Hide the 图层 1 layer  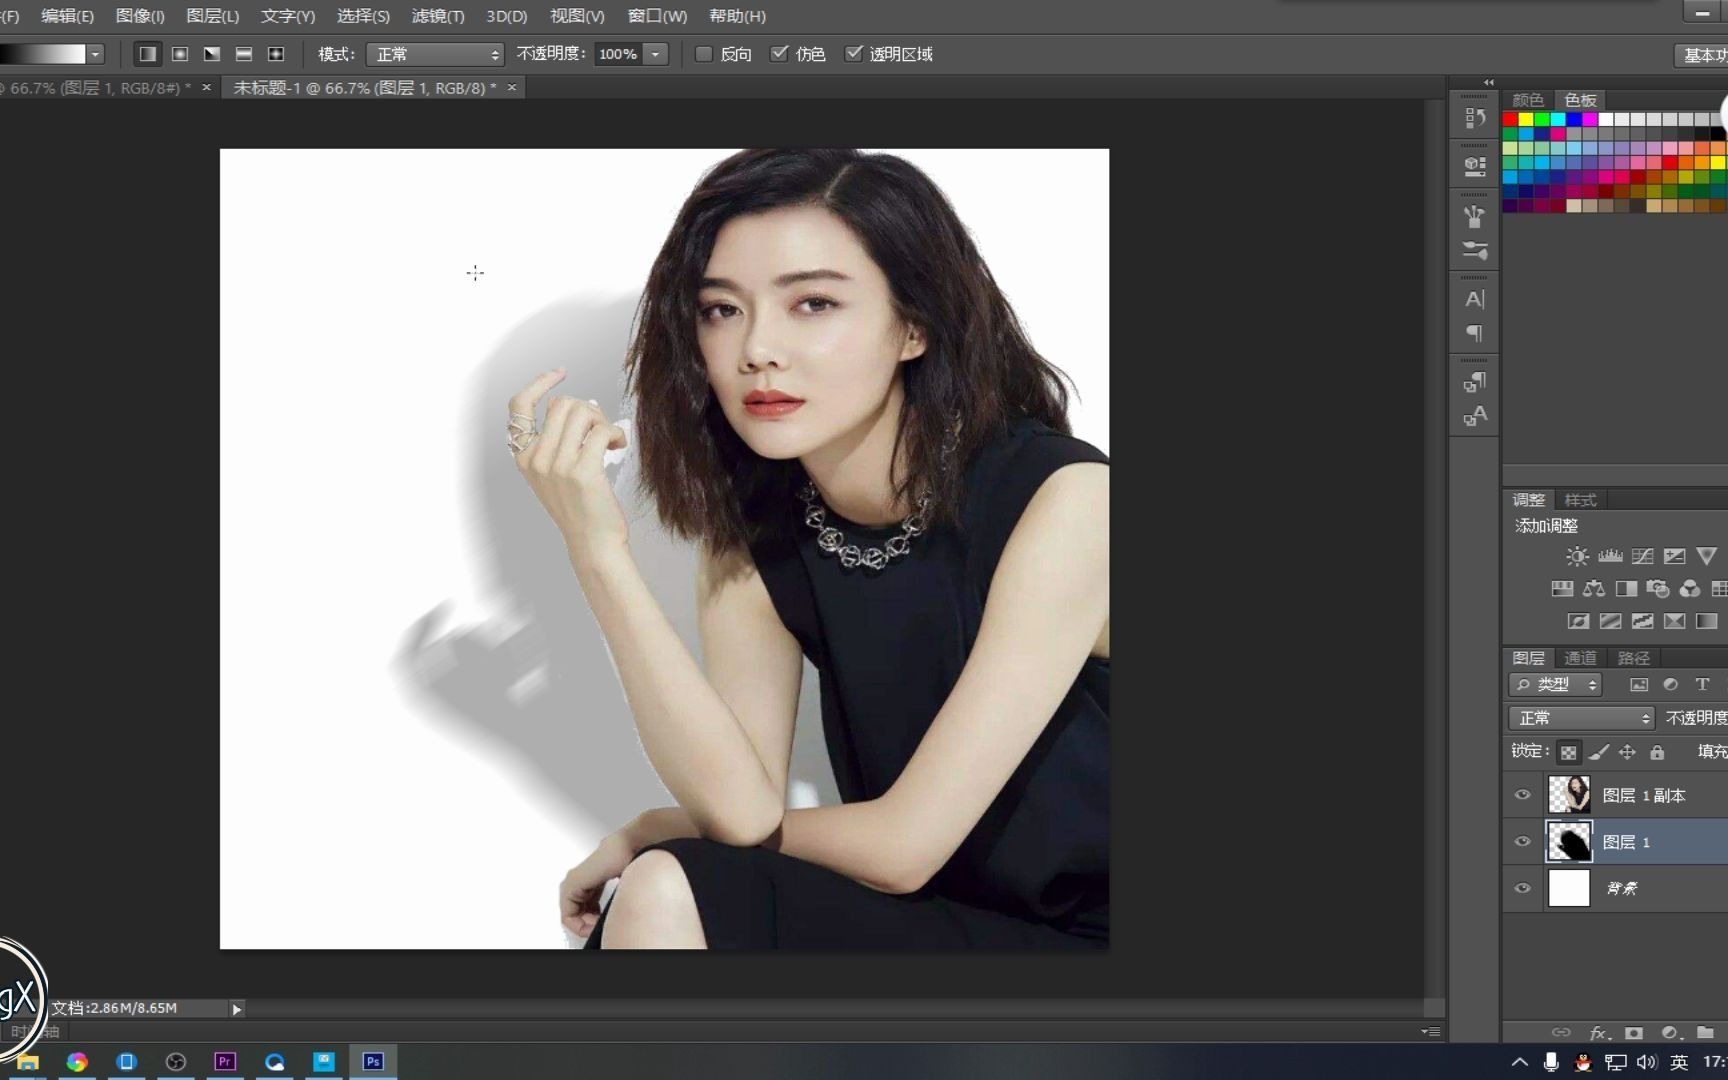pos(1523,842)
